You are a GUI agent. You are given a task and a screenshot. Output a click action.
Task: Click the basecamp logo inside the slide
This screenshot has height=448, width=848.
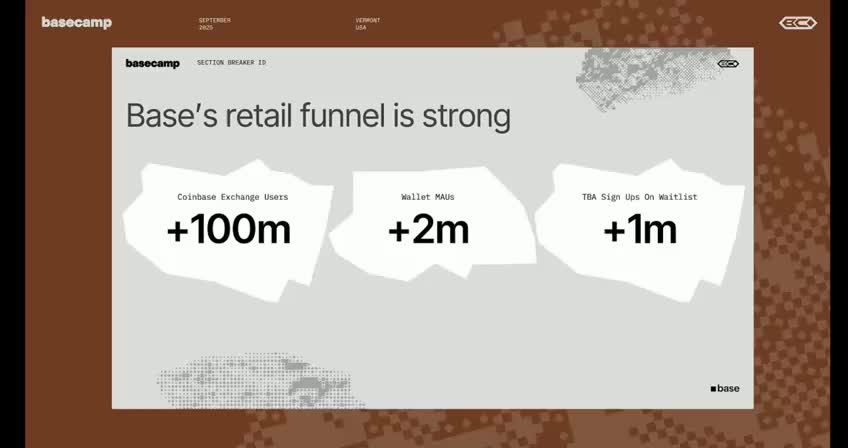point(153,63)
